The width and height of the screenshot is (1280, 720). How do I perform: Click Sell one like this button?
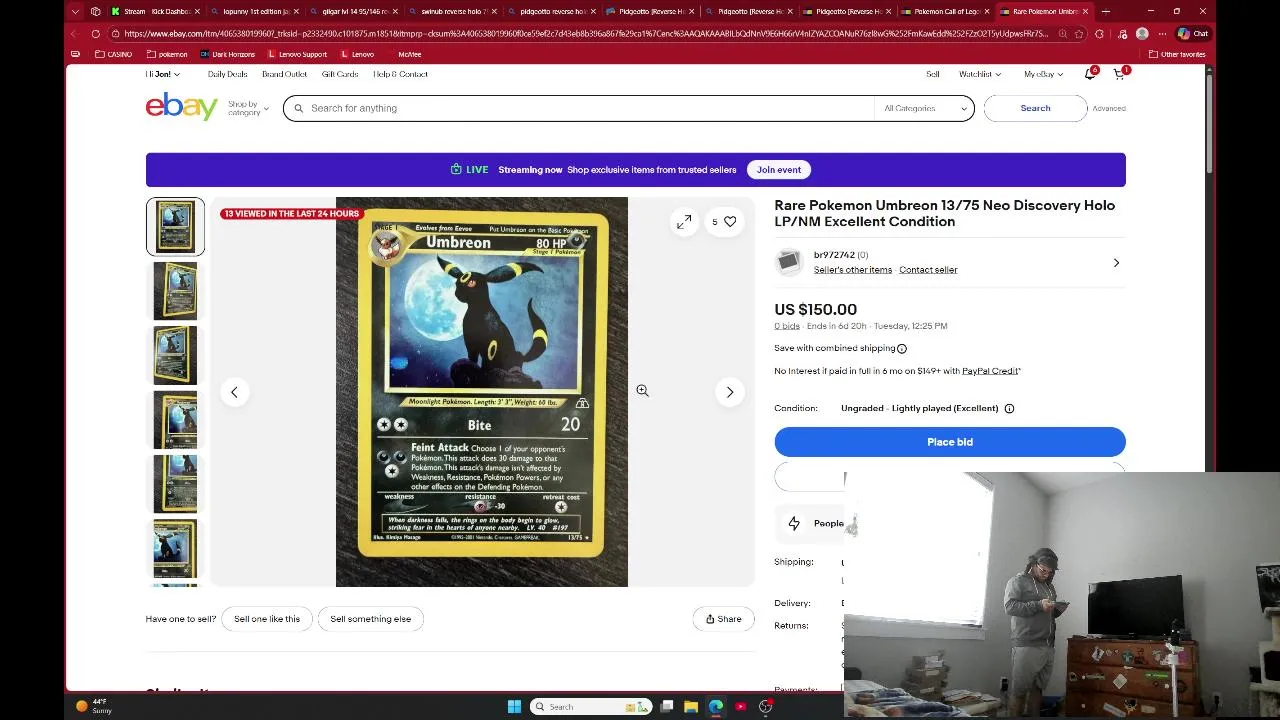267,619
